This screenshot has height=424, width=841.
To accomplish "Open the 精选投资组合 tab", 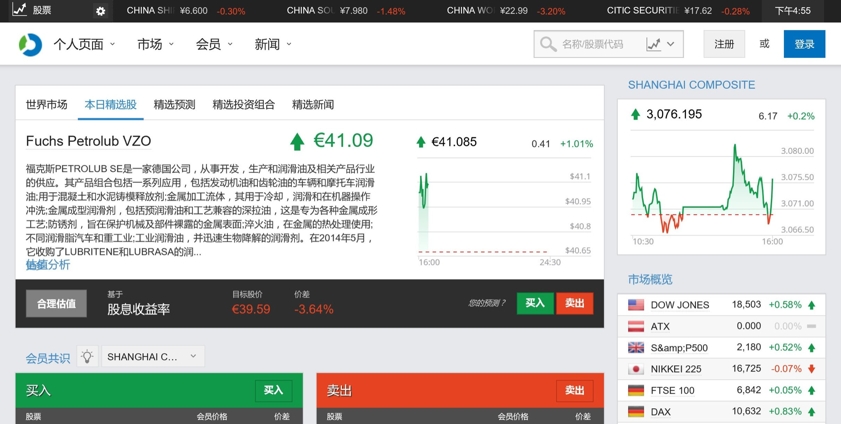I will 244,105.
